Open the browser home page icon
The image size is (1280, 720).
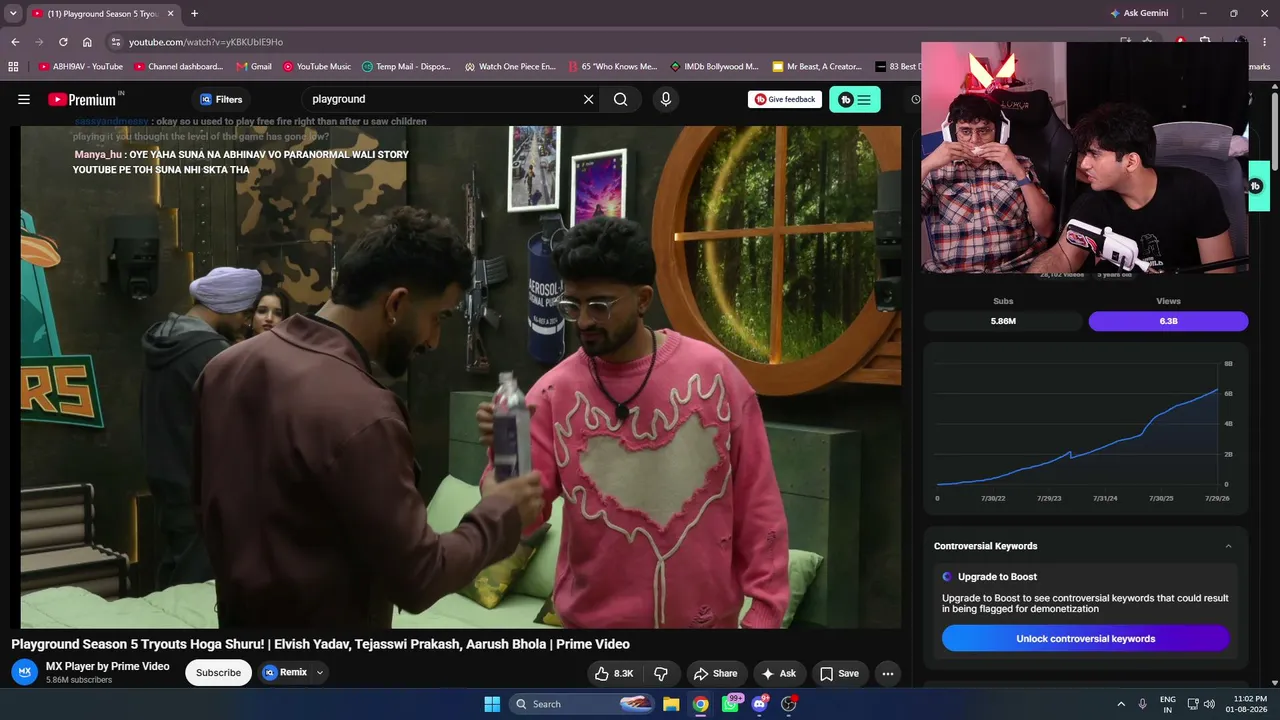(x=87, y=42)
